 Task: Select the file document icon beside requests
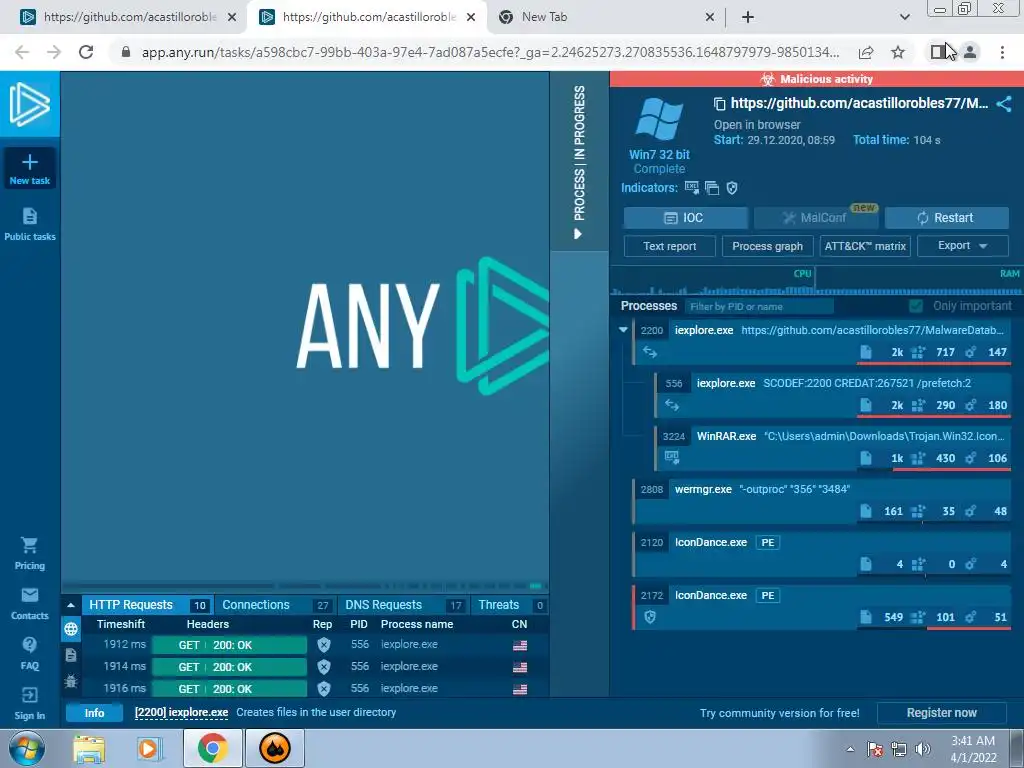pos(71,655)
